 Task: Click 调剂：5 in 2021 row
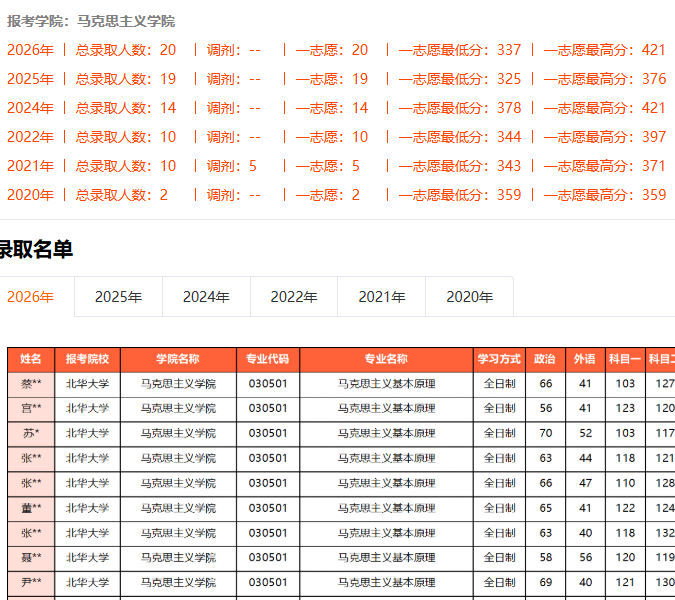(x=232, y=166)
